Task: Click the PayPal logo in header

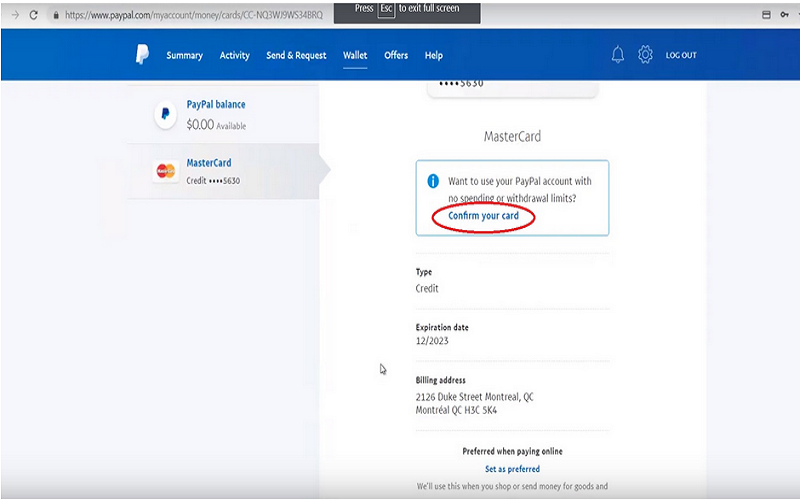Action: click(x=142, y=55)
